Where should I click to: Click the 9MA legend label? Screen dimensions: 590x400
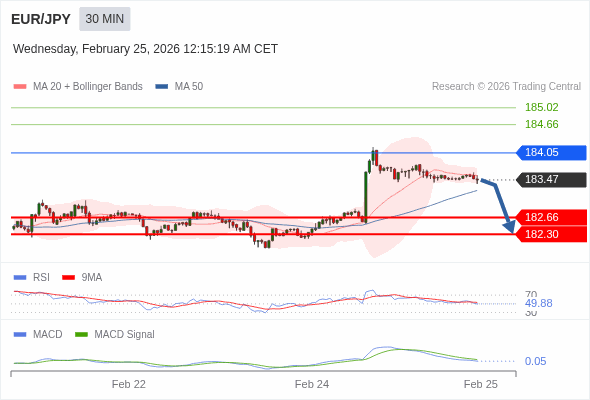click(x=91, y=278)
